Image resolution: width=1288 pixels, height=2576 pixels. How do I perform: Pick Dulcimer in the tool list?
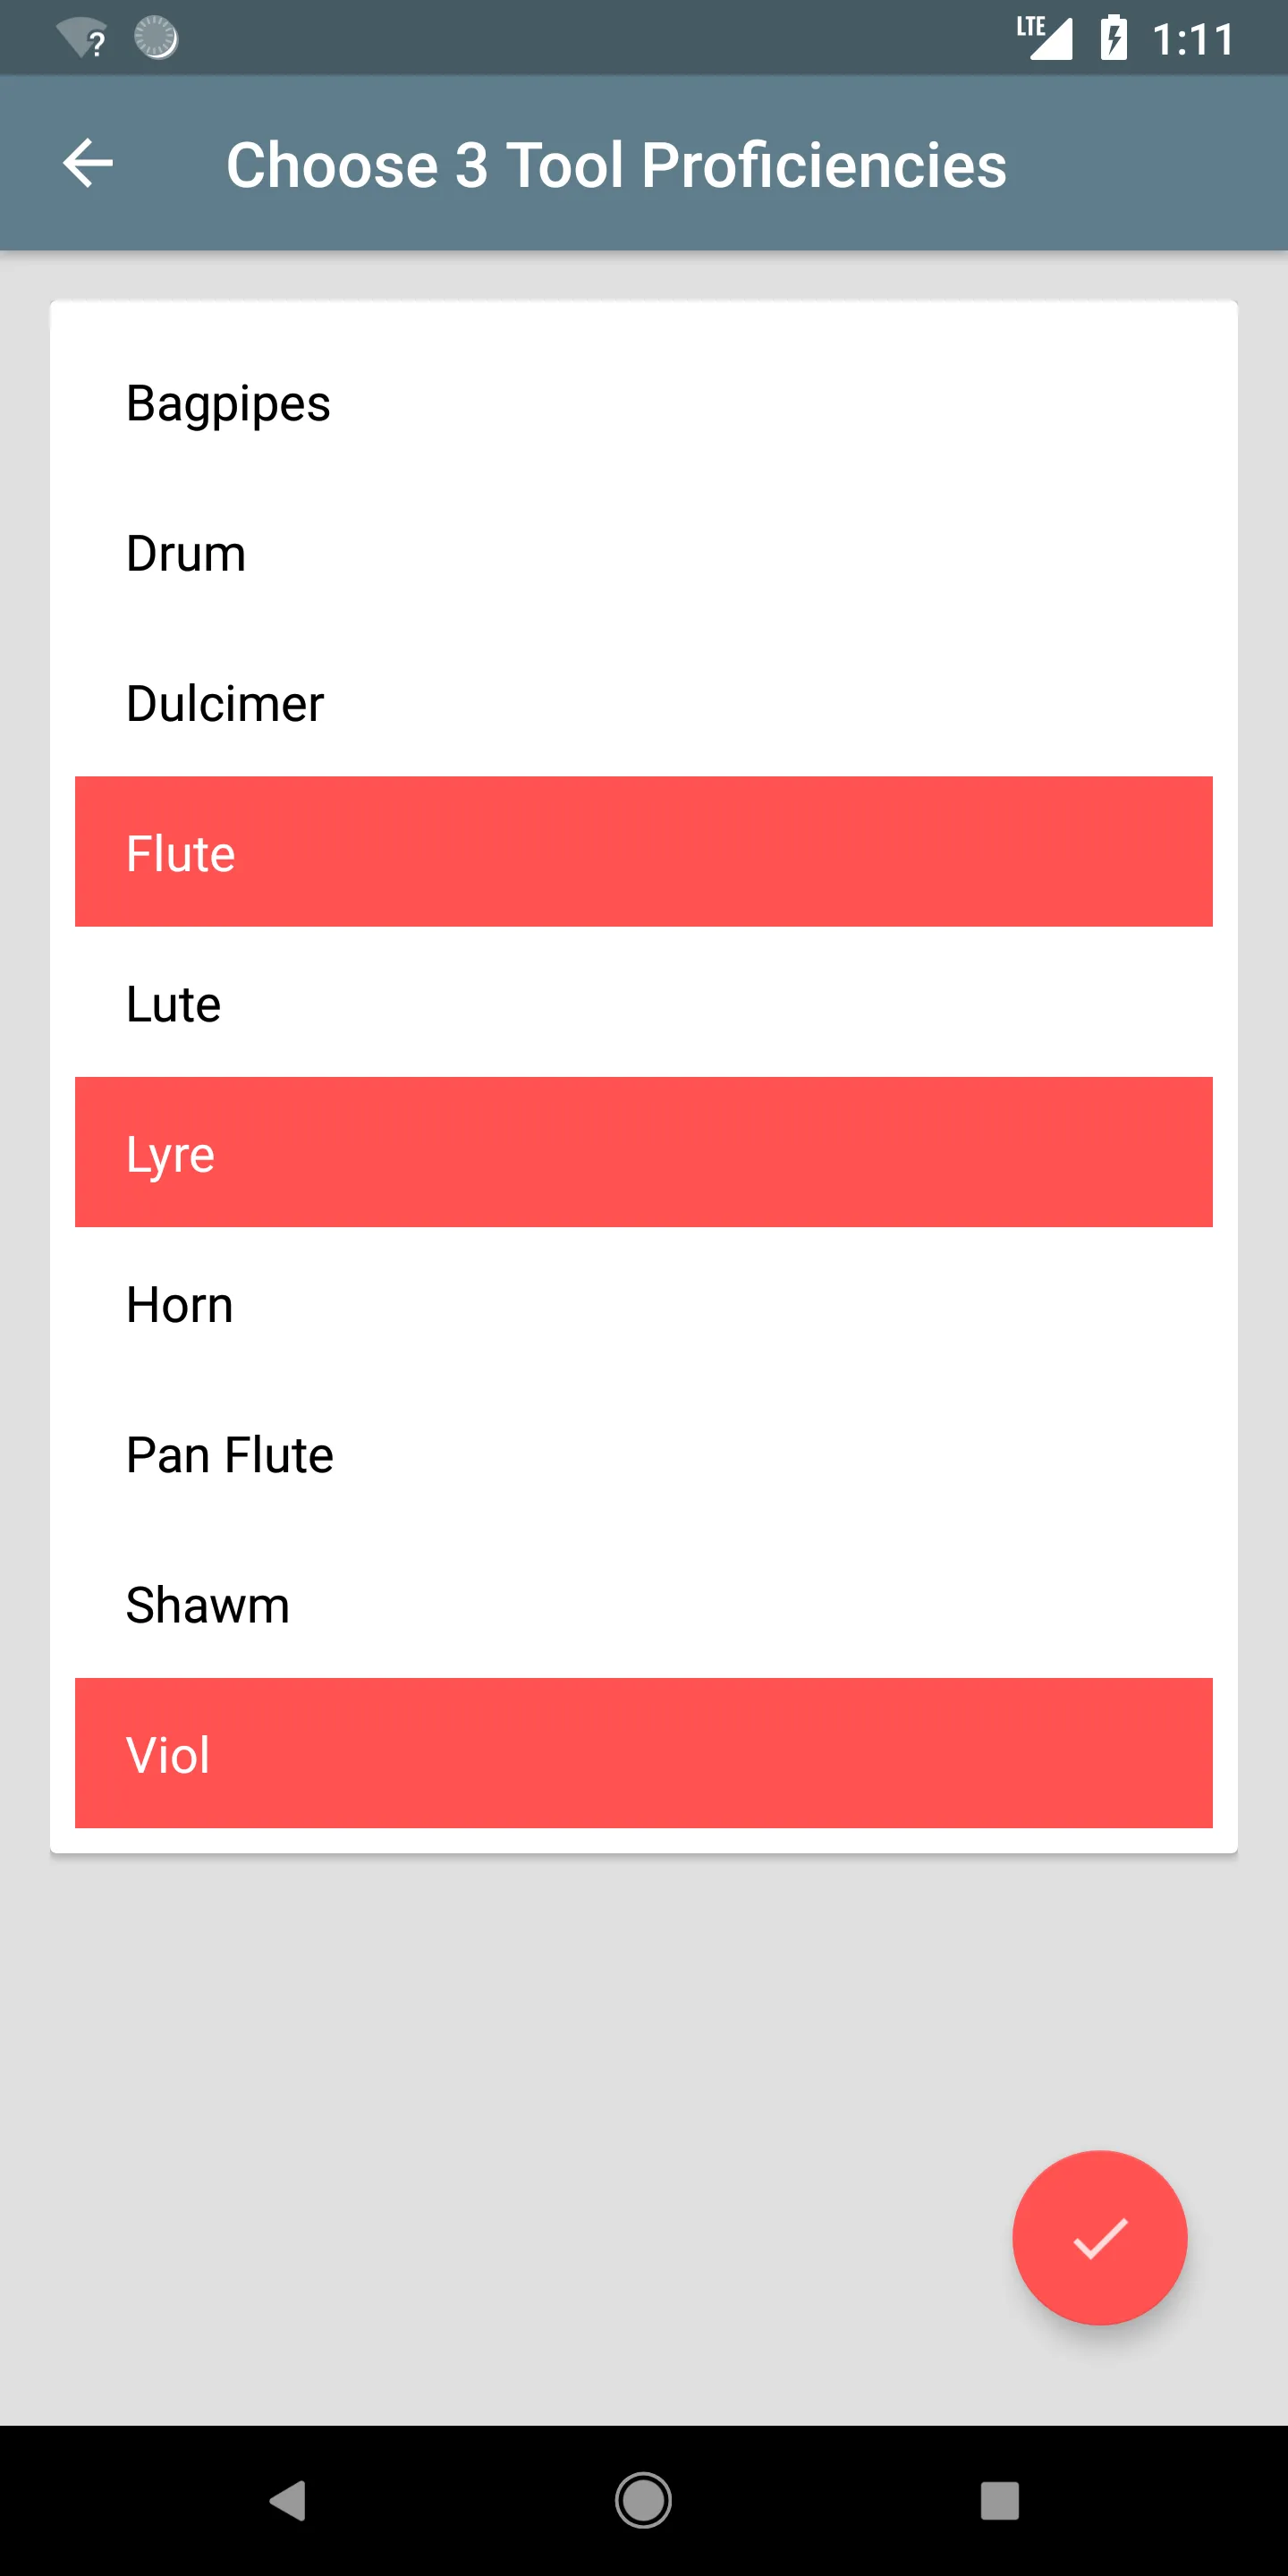(644, 702)
